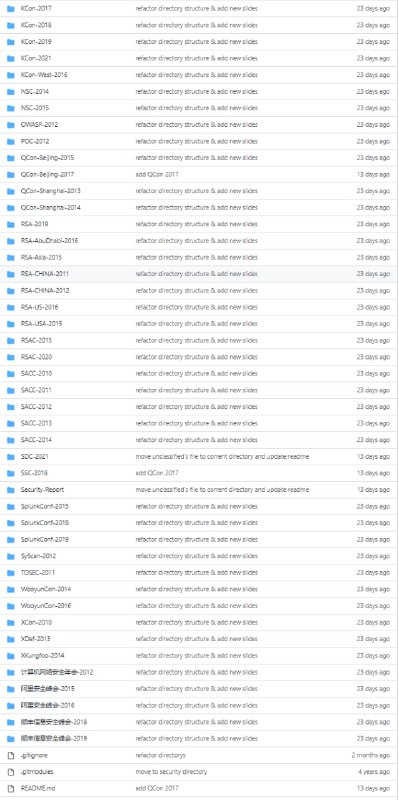Open the README.md file
Viewport: 399px width, 800px height.
point(38,788)
